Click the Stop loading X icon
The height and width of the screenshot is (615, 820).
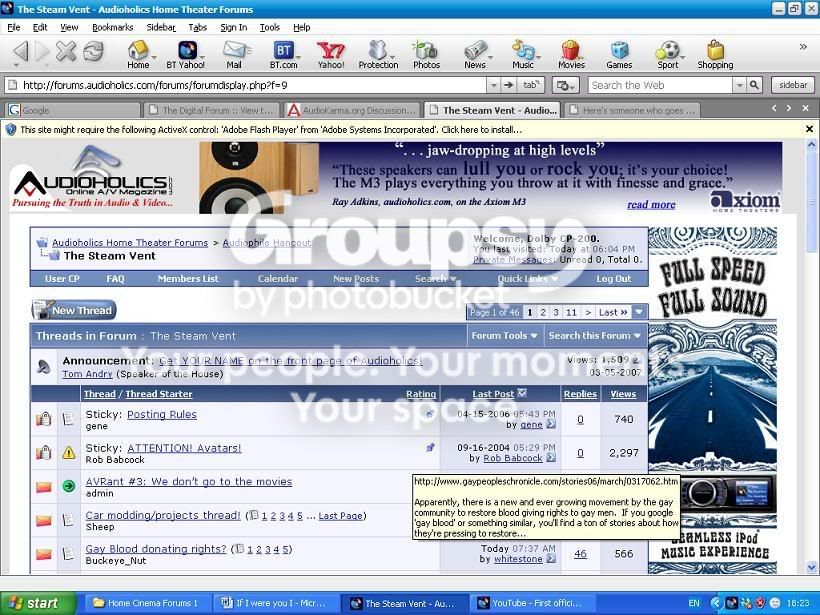click(x=66, y=51)
